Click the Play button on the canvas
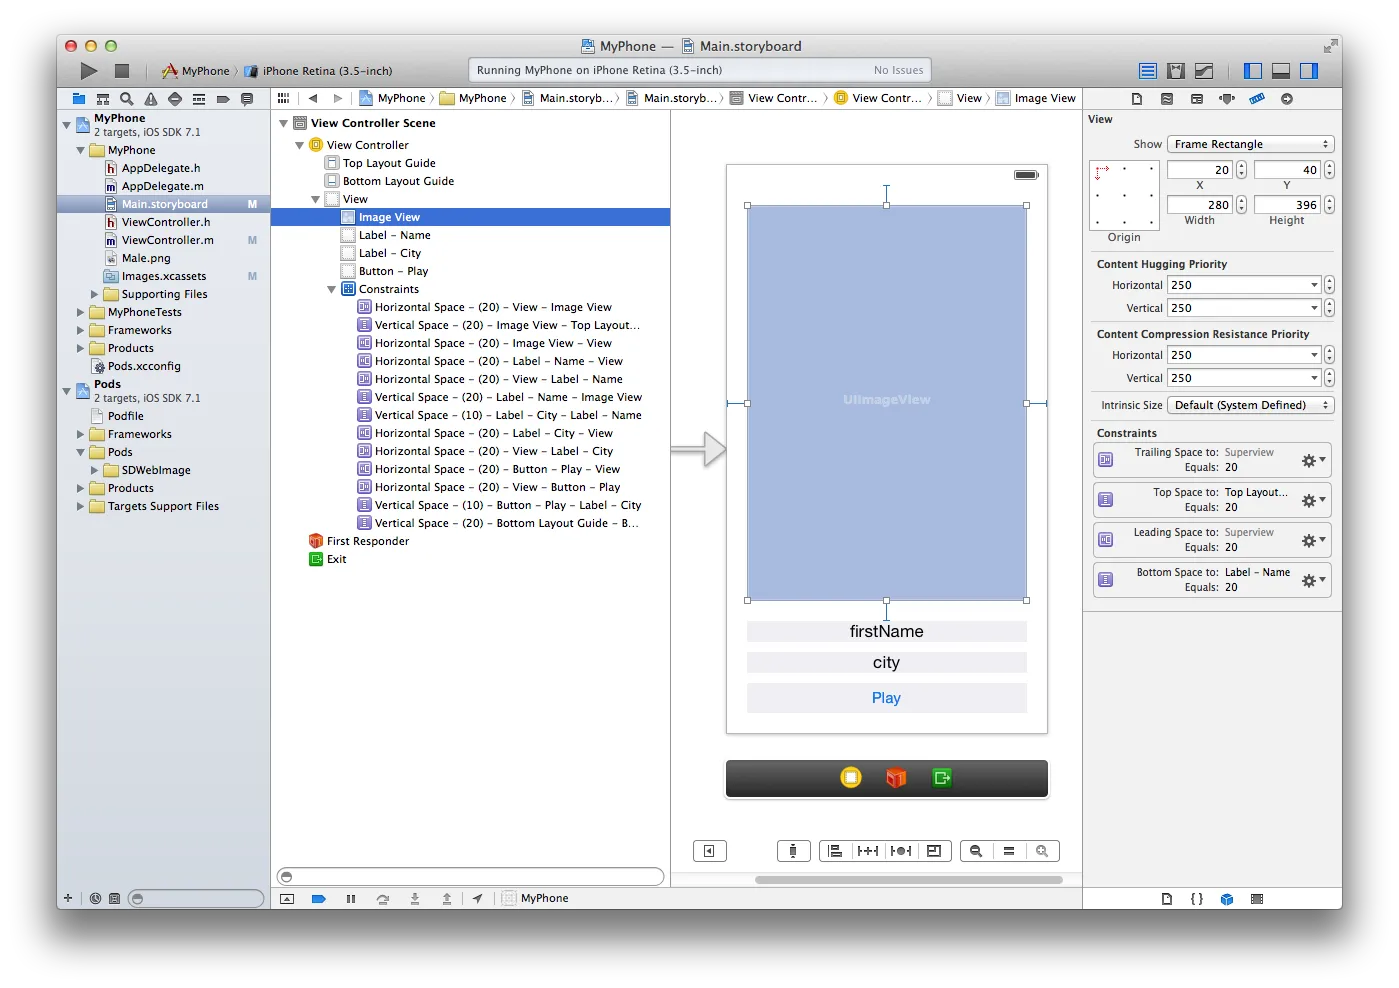Image resolution: width=1399 pixels, height=988 pixels. [886, 698]
